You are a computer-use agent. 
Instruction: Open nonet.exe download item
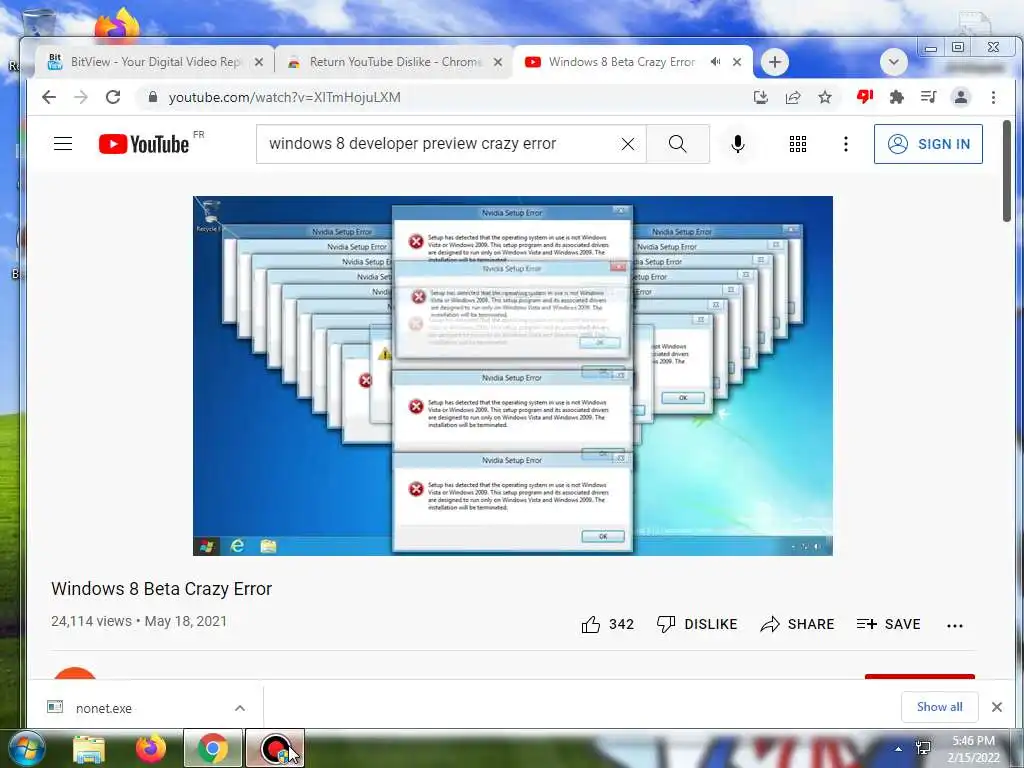click(x=103, y=708)
